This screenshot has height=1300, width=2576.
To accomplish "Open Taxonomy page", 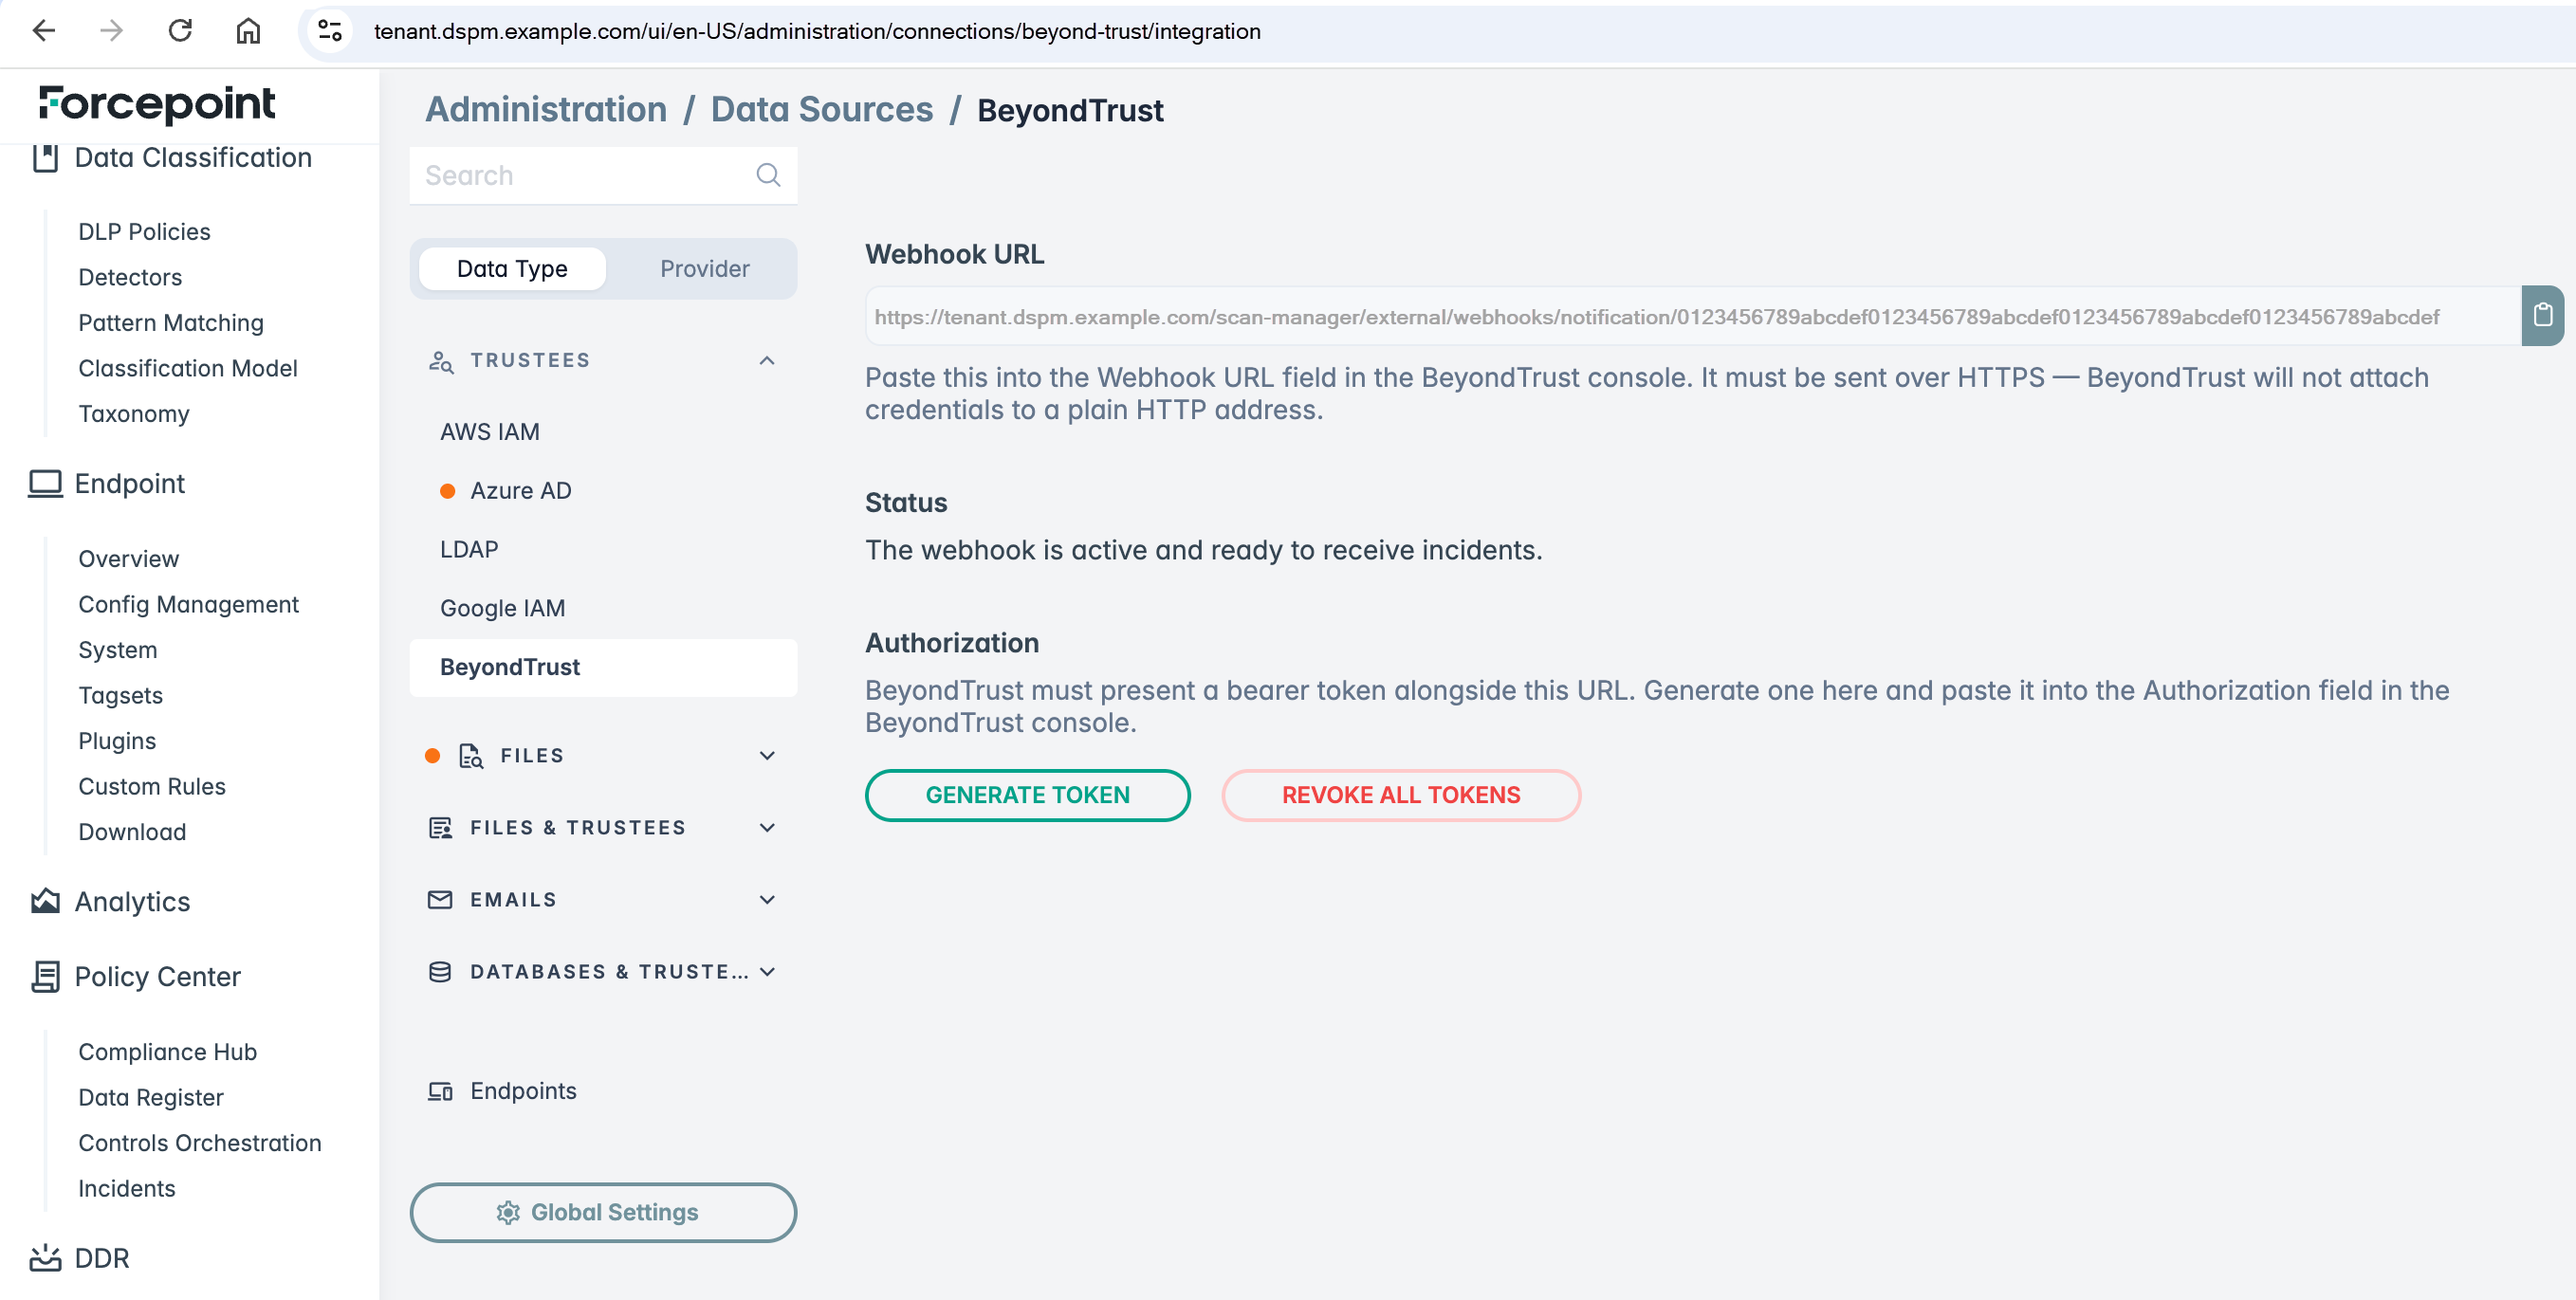I will 134,414.
